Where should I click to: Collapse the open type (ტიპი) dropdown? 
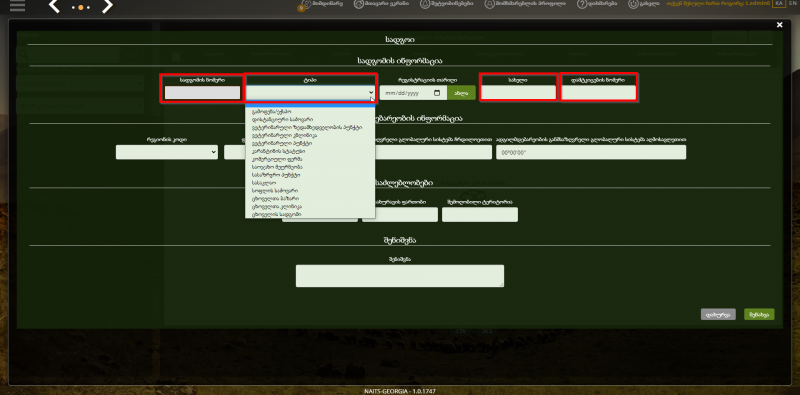310,92
